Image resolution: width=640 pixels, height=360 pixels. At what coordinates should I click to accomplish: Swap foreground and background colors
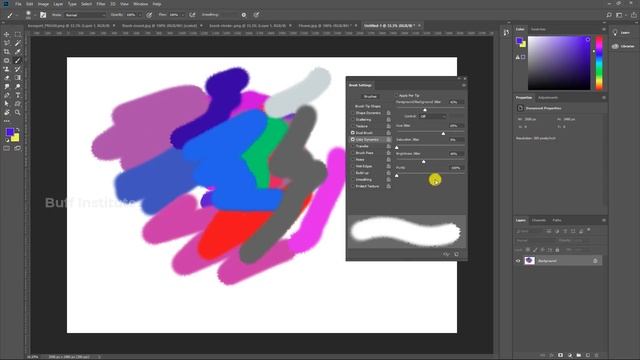pos(17,130)
